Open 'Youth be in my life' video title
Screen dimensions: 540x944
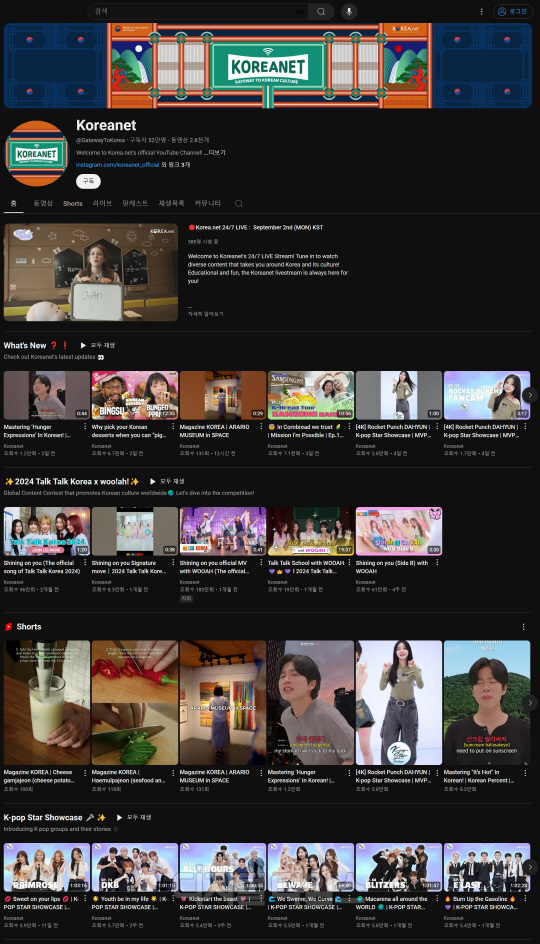129,902
